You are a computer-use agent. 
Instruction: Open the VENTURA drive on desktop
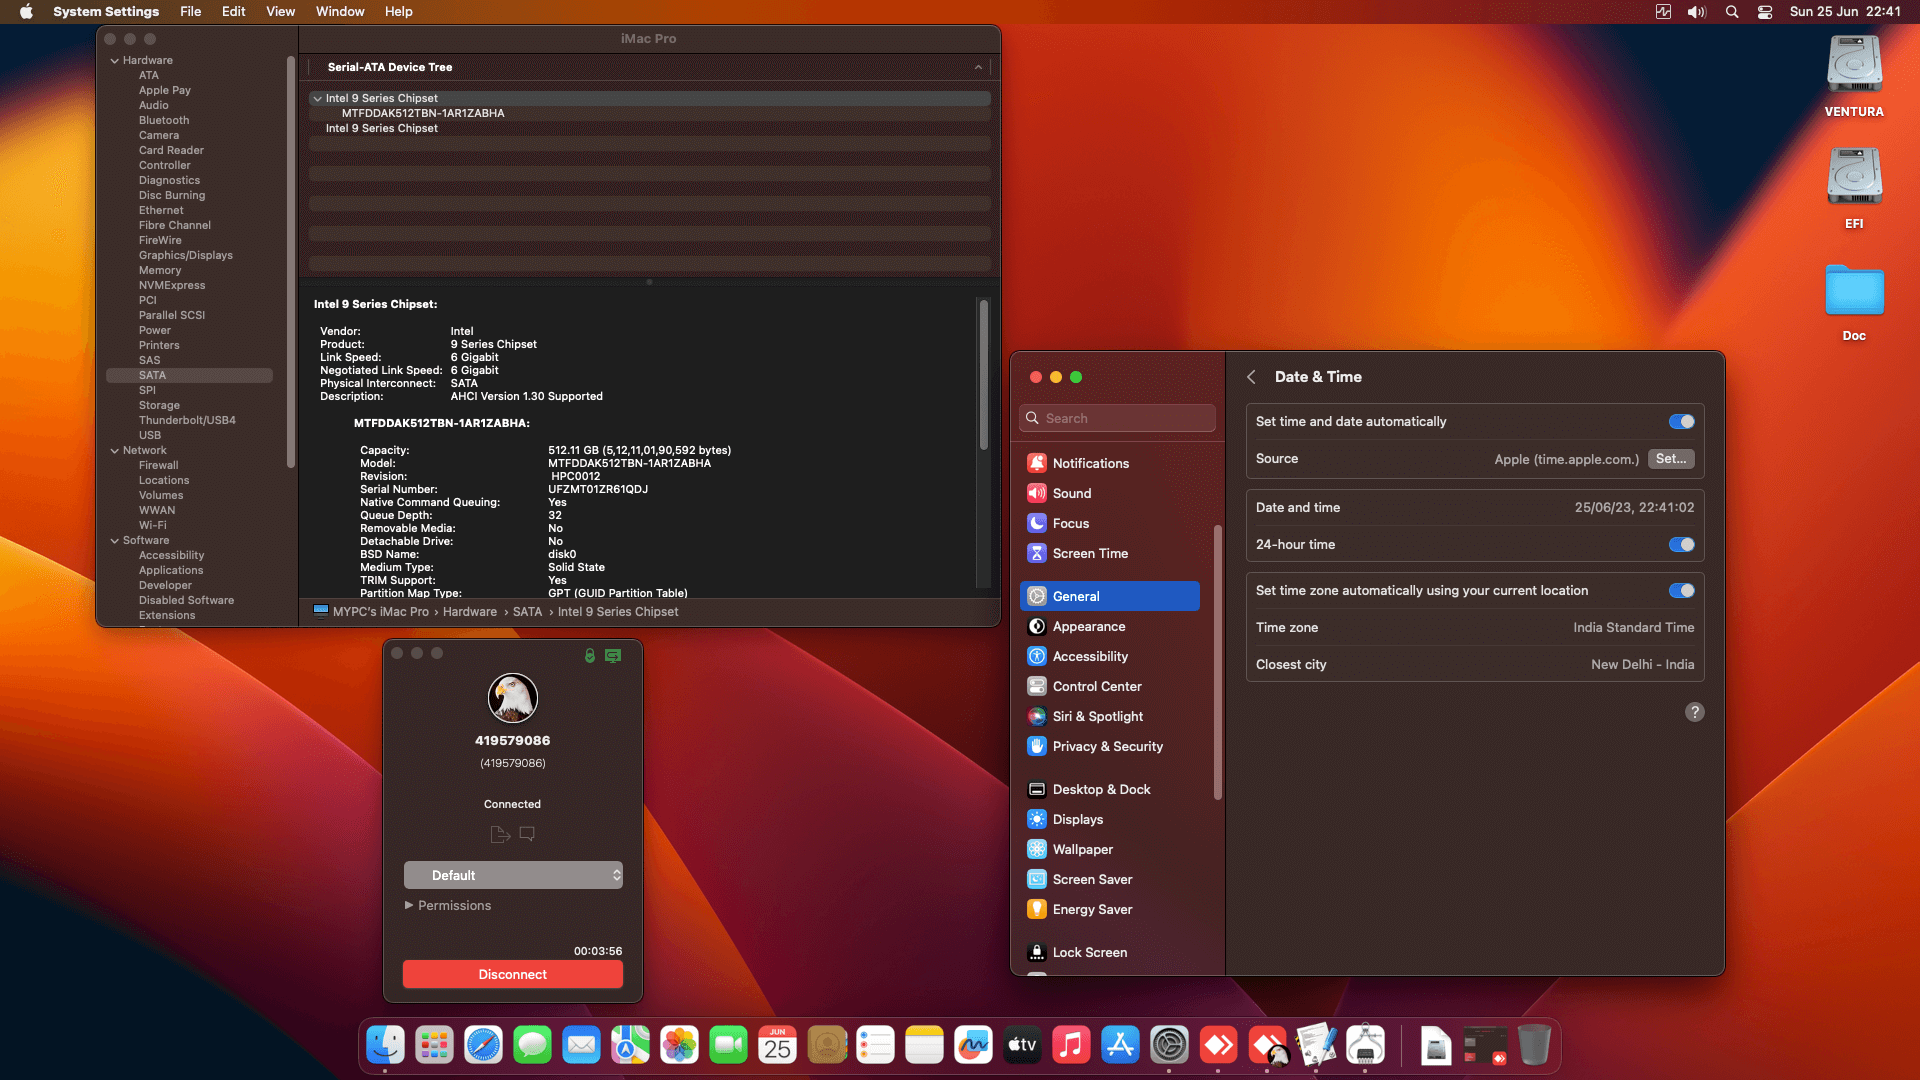pos(1854,77)
